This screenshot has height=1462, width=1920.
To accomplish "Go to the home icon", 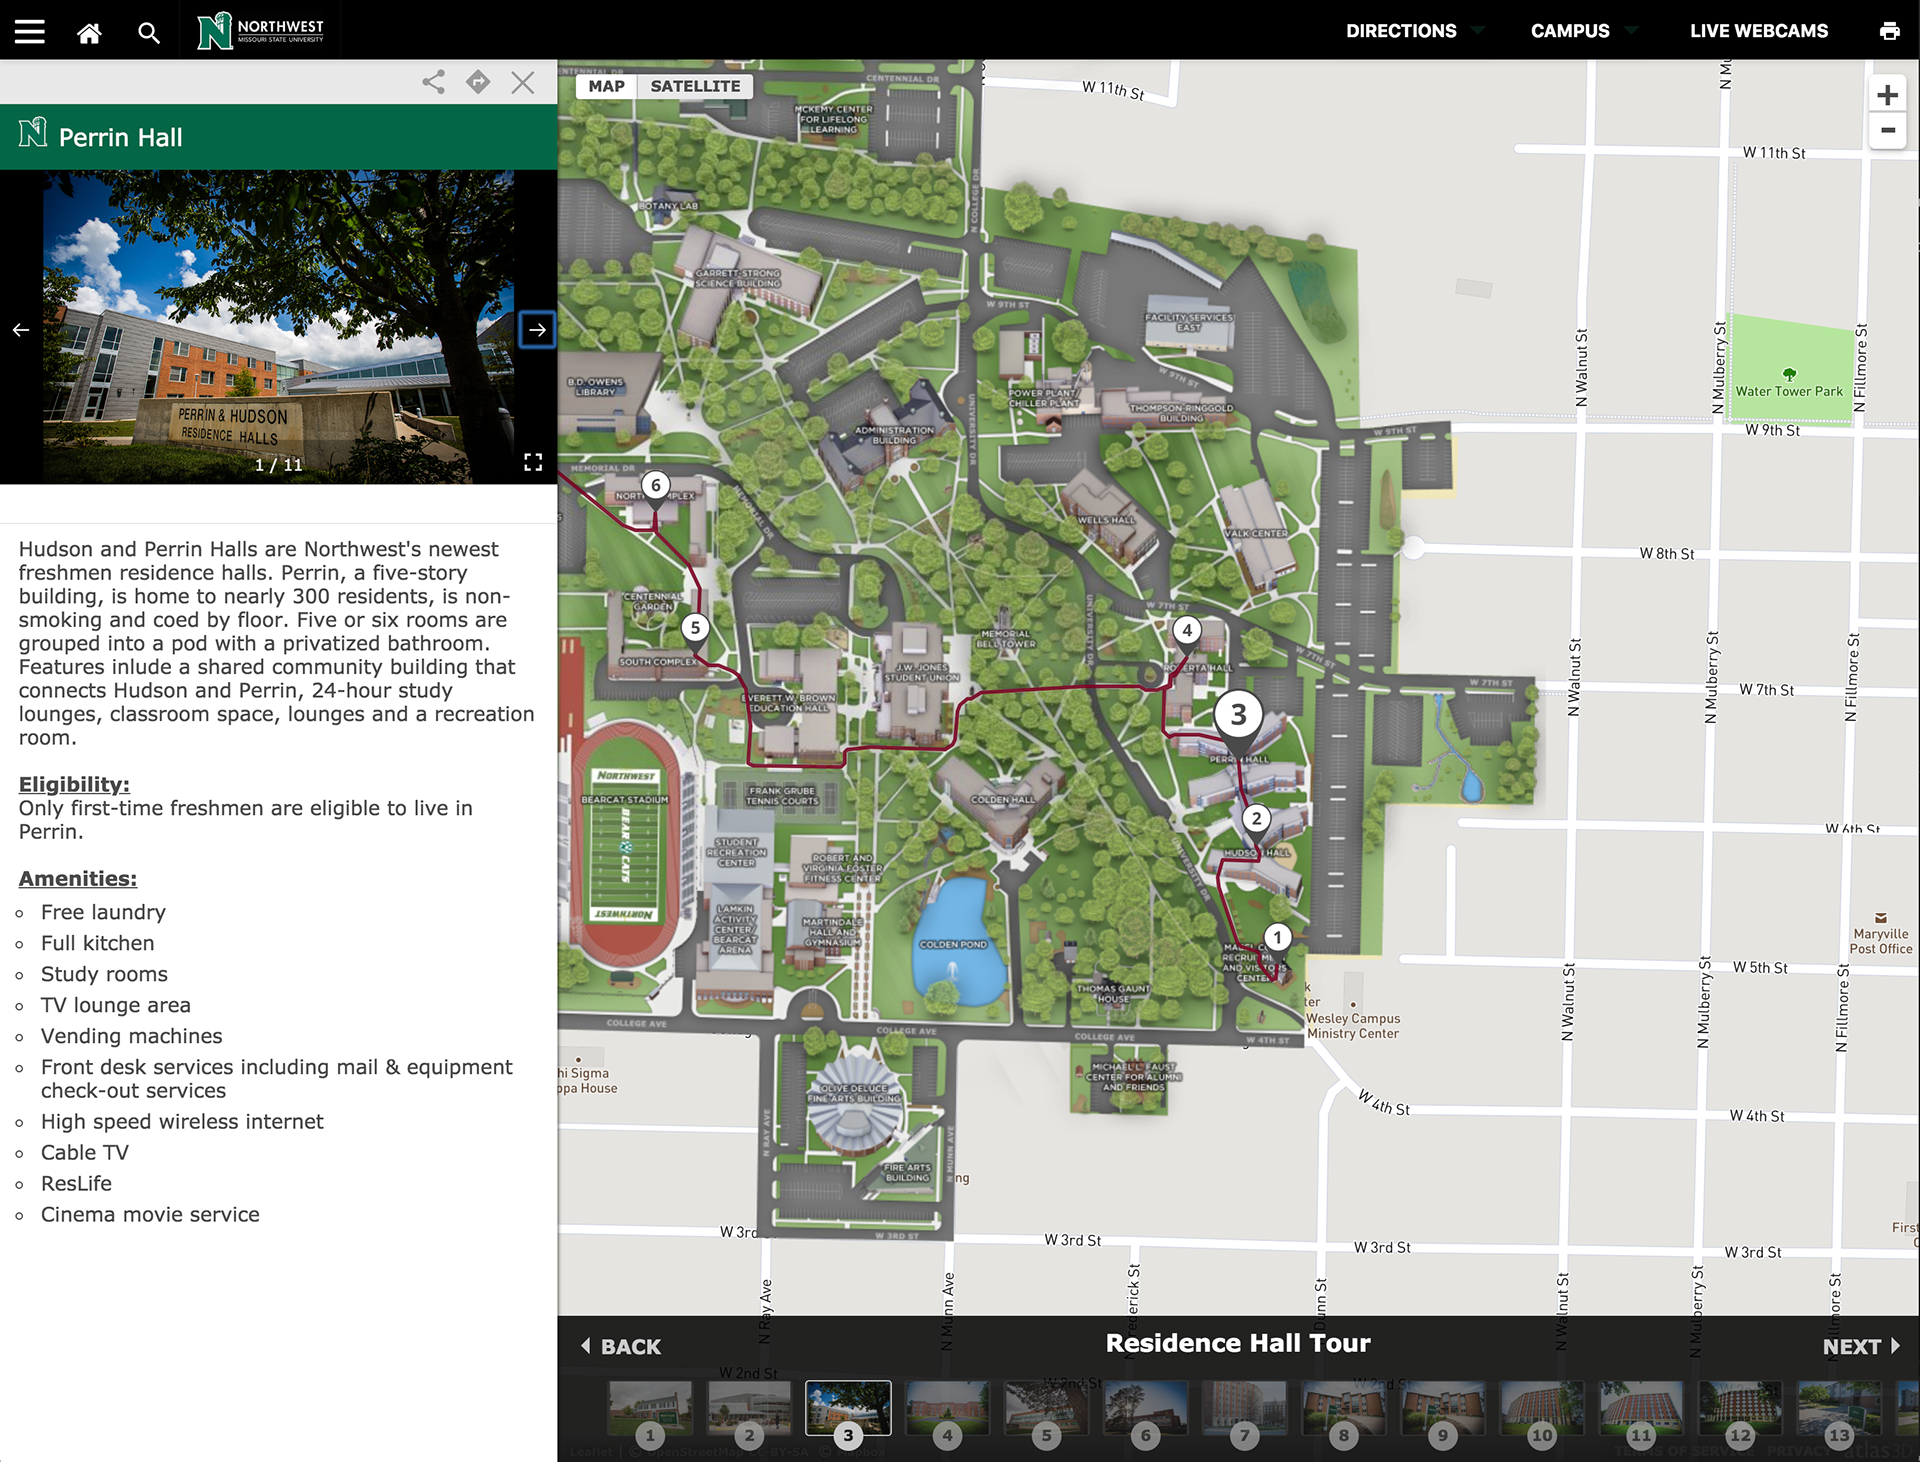I will tap(89, 33).
